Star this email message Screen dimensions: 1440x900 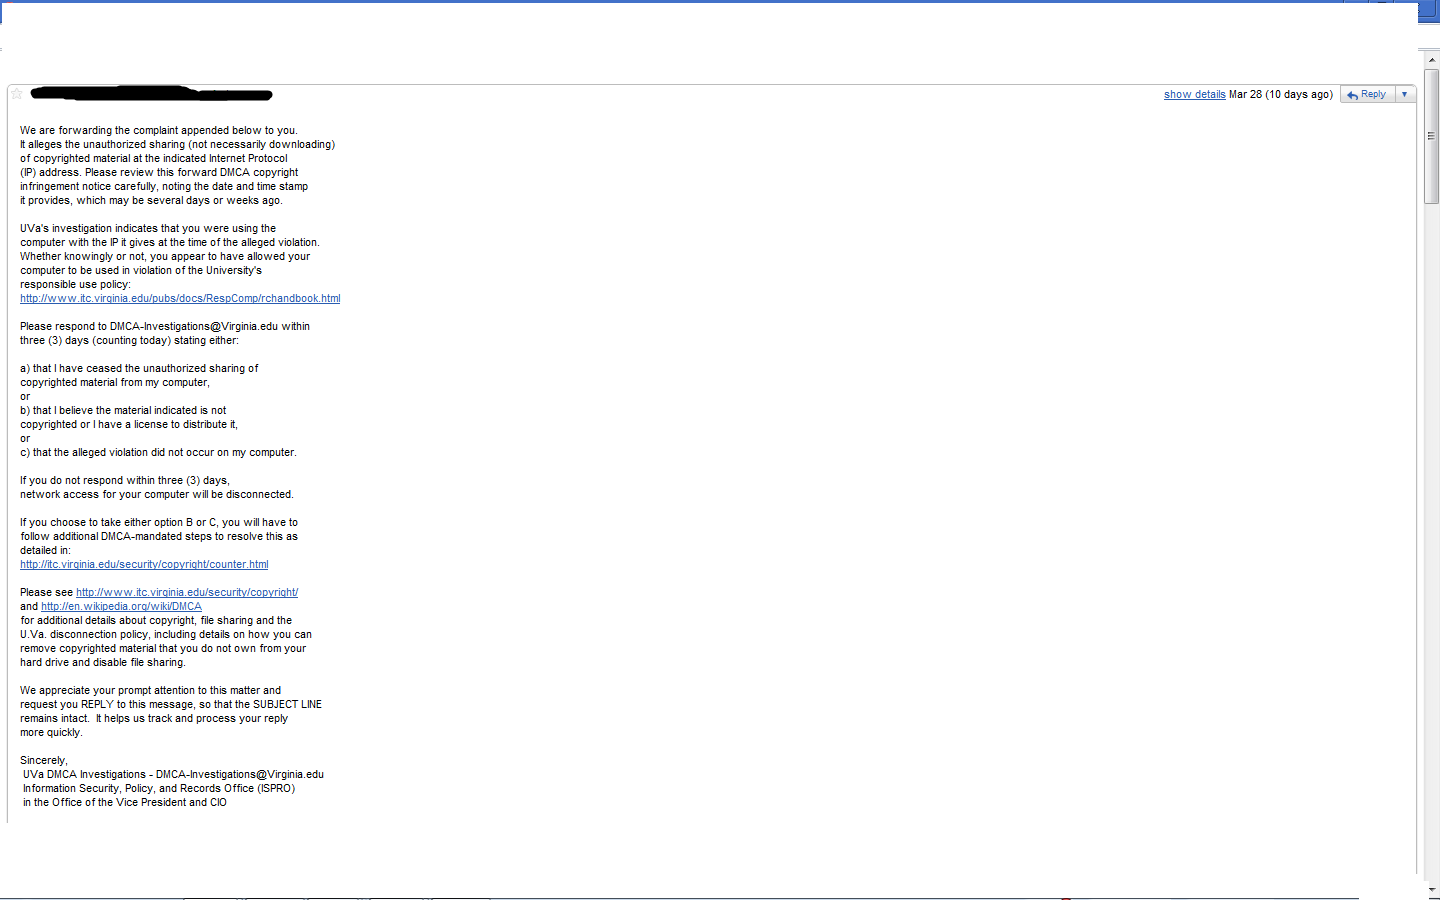tap(16, 94)
